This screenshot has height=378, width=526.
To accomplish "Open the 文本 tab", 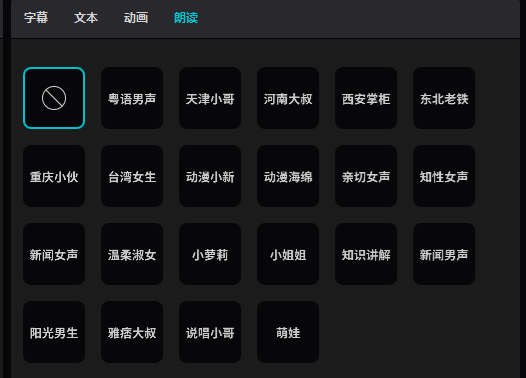I will click(x=86, y=17).
